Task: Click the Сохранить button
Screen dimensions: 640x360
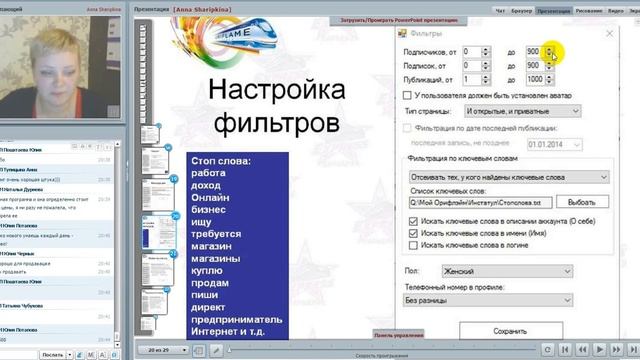Action: 511,331
